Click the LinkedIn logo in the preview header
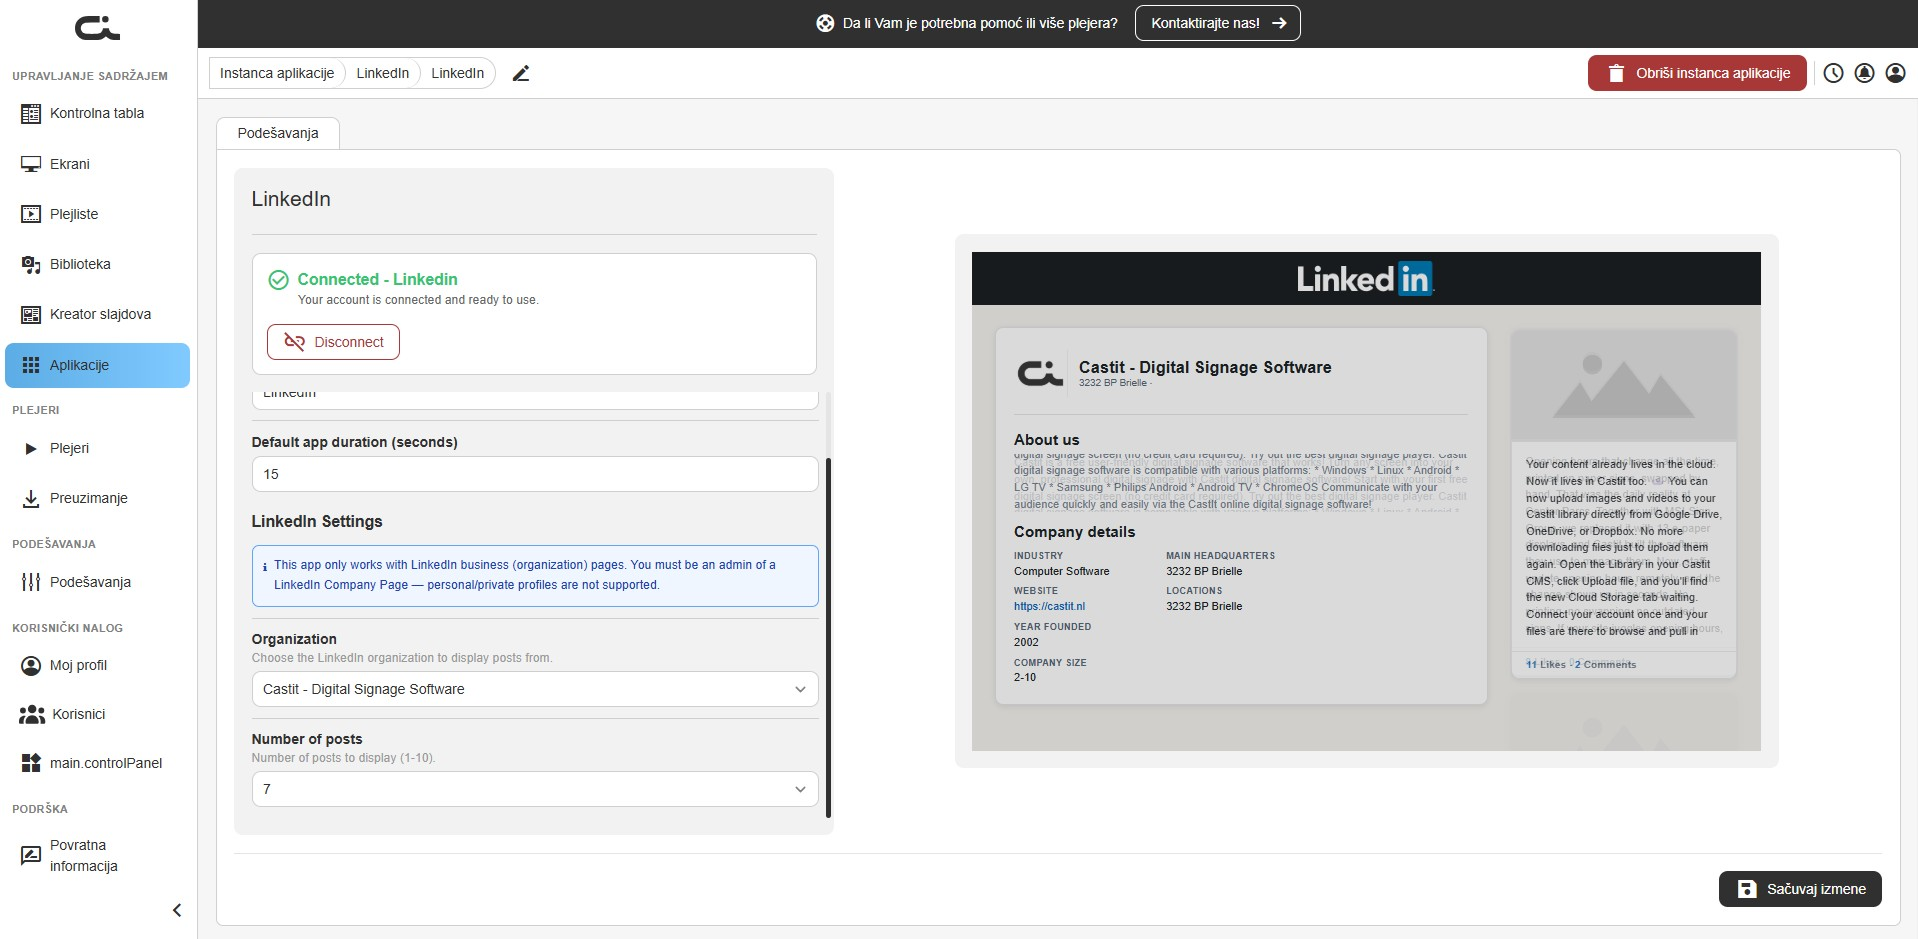Viewport: 1918px width, 939px height. (x=1365, y=279)
